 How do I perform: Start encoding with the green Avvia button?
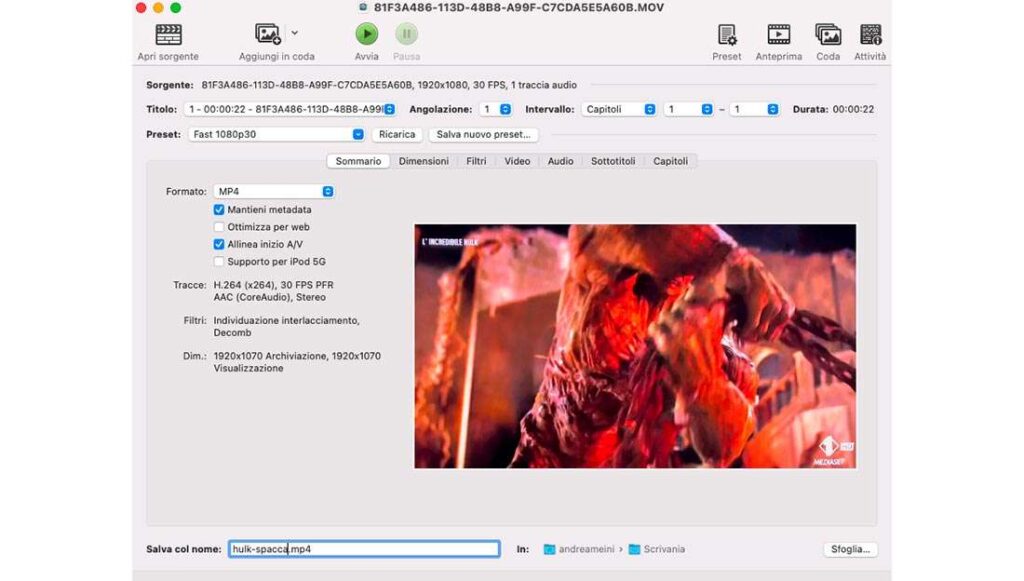pos(366,34)
